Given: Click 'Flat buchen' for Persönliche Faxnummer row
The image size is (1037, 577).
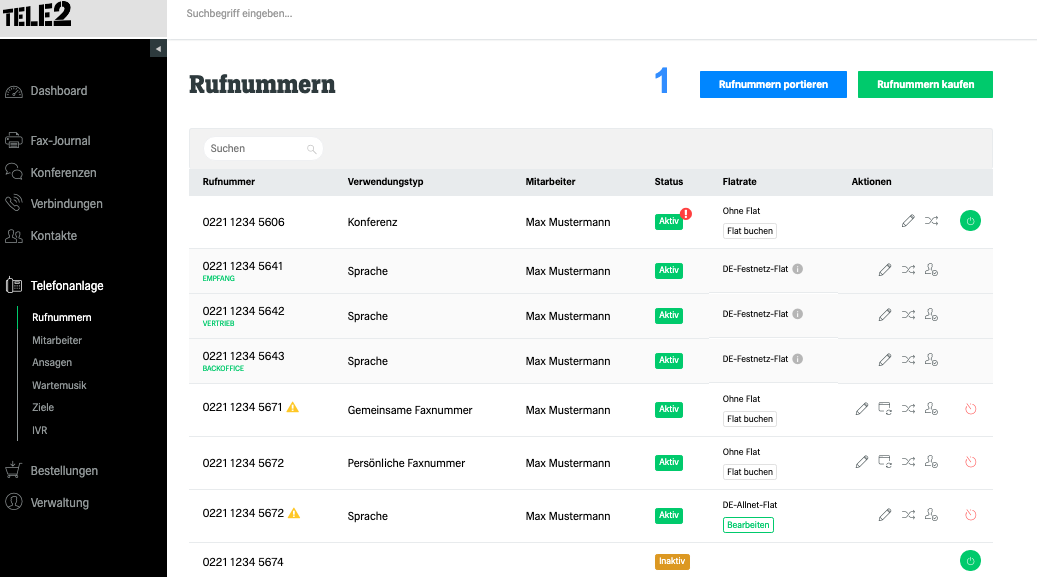Looking at the screenshot, I should click(x=749, y=472).
